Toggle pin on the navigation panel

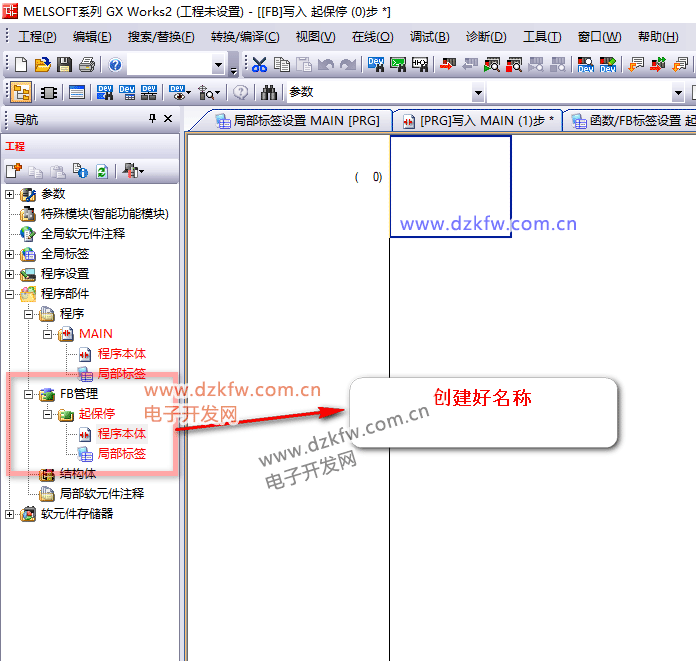click(152, 119)
